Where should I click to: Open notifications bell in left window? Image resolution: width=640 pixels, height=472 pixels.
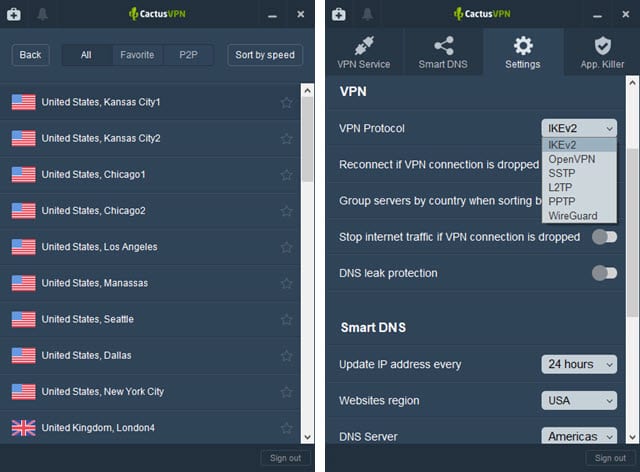[43, 15]
